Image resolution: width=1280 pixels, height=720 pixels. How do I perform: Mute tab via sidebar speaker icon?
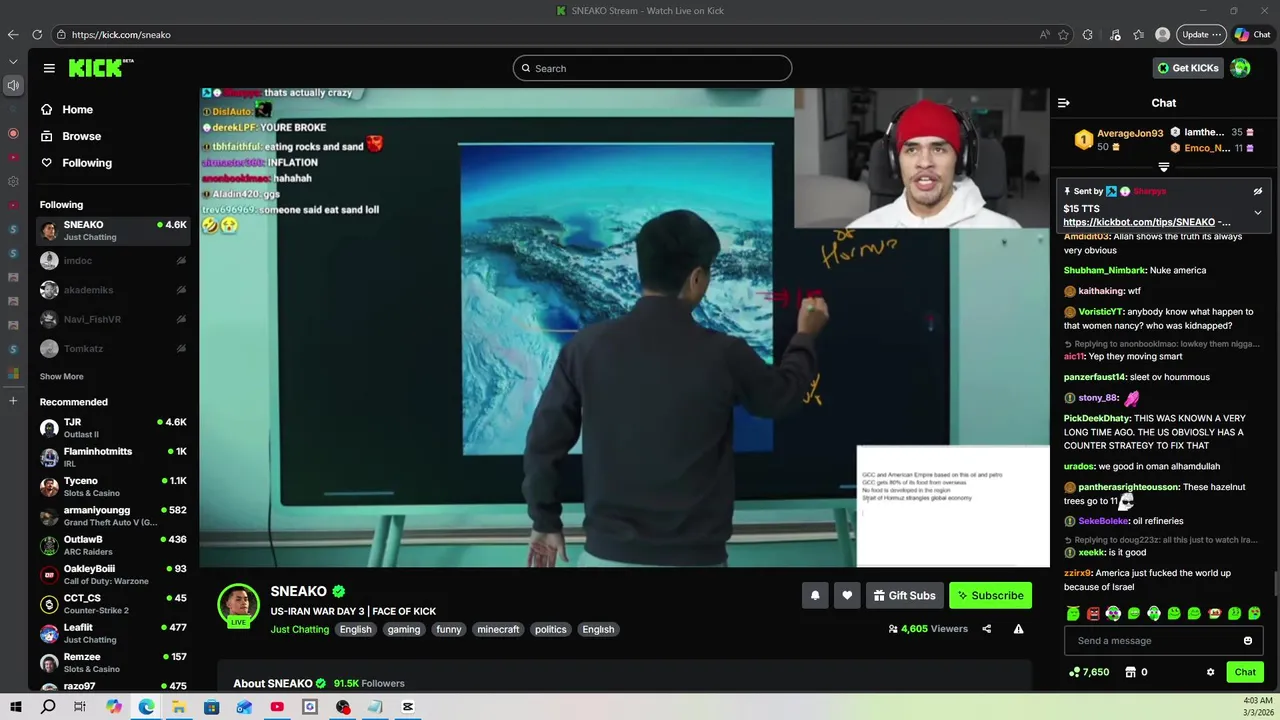13,85
